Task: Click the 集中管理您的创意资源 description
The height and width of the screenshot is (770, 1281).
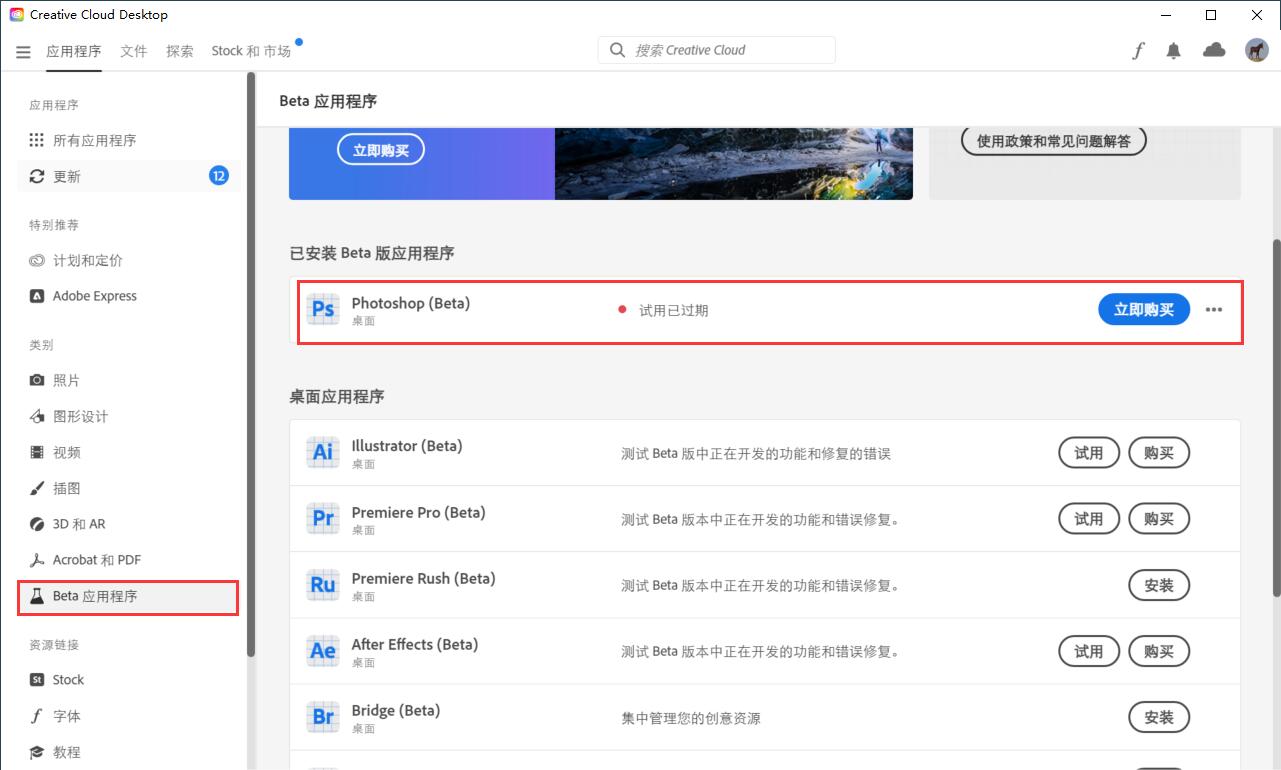Action: pos(691,718)
